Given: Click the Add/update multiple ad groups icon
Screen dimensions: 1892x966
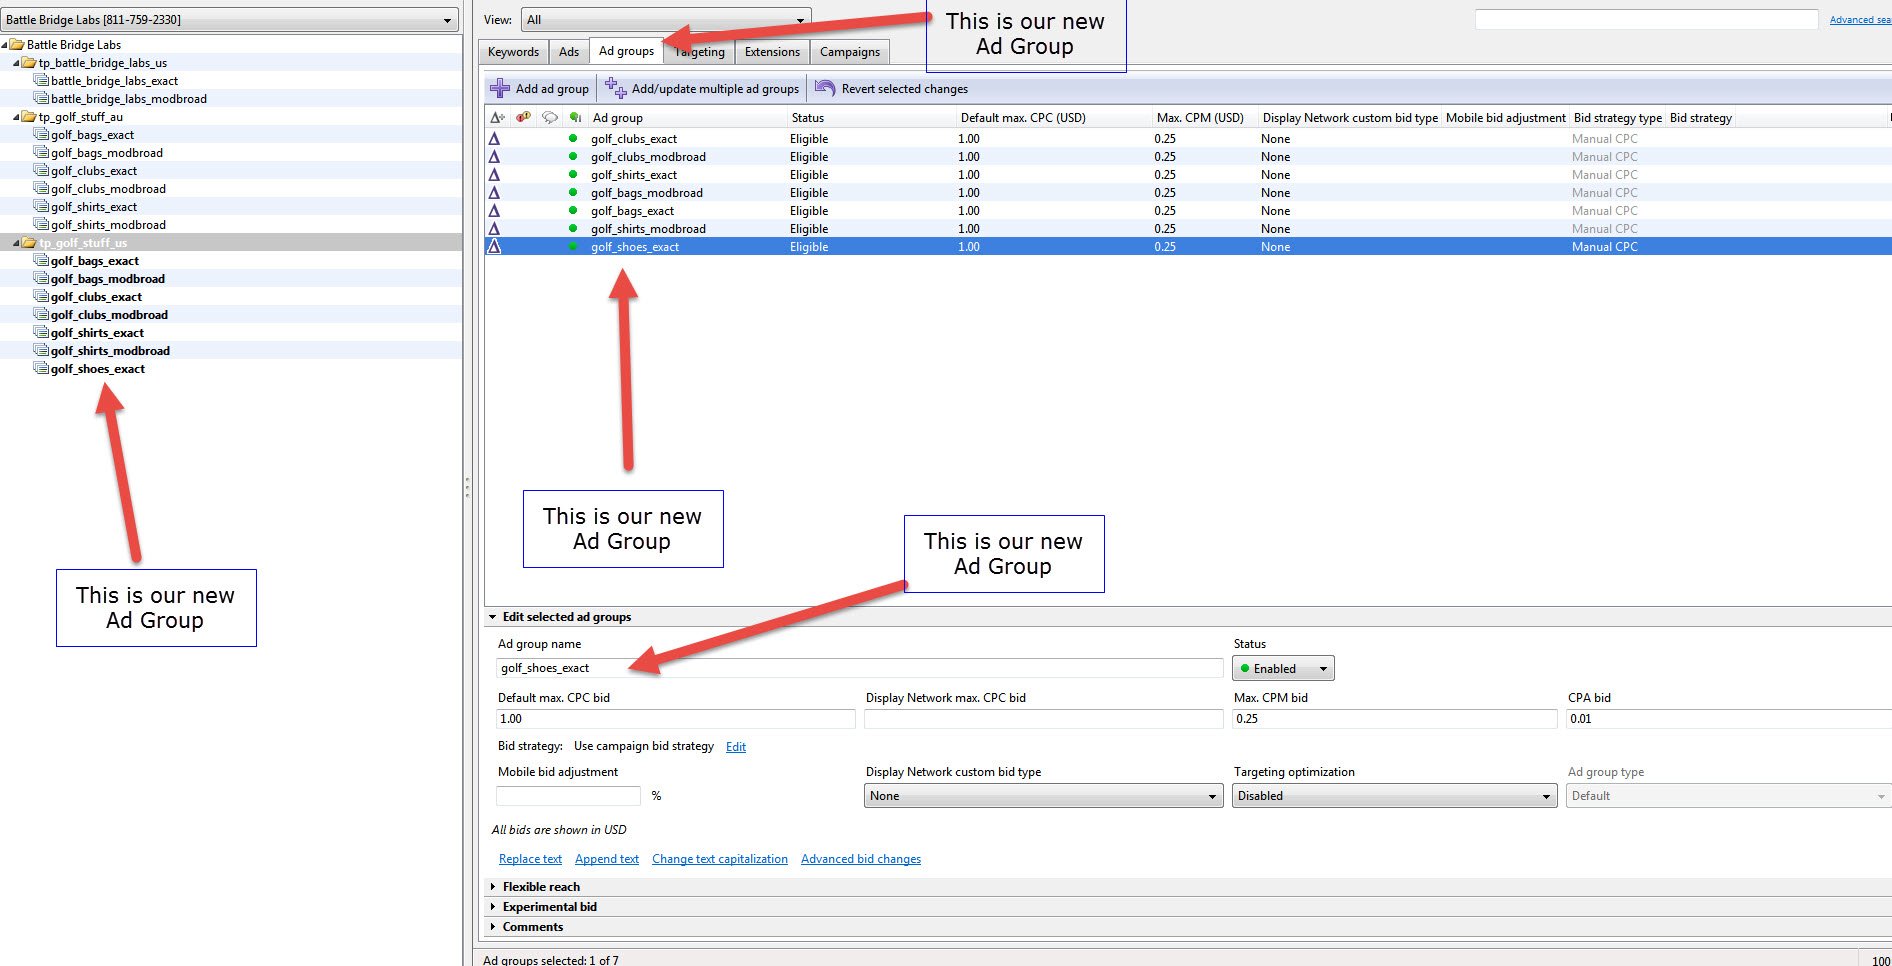Looking at the screenshot, I should [619, 88].
